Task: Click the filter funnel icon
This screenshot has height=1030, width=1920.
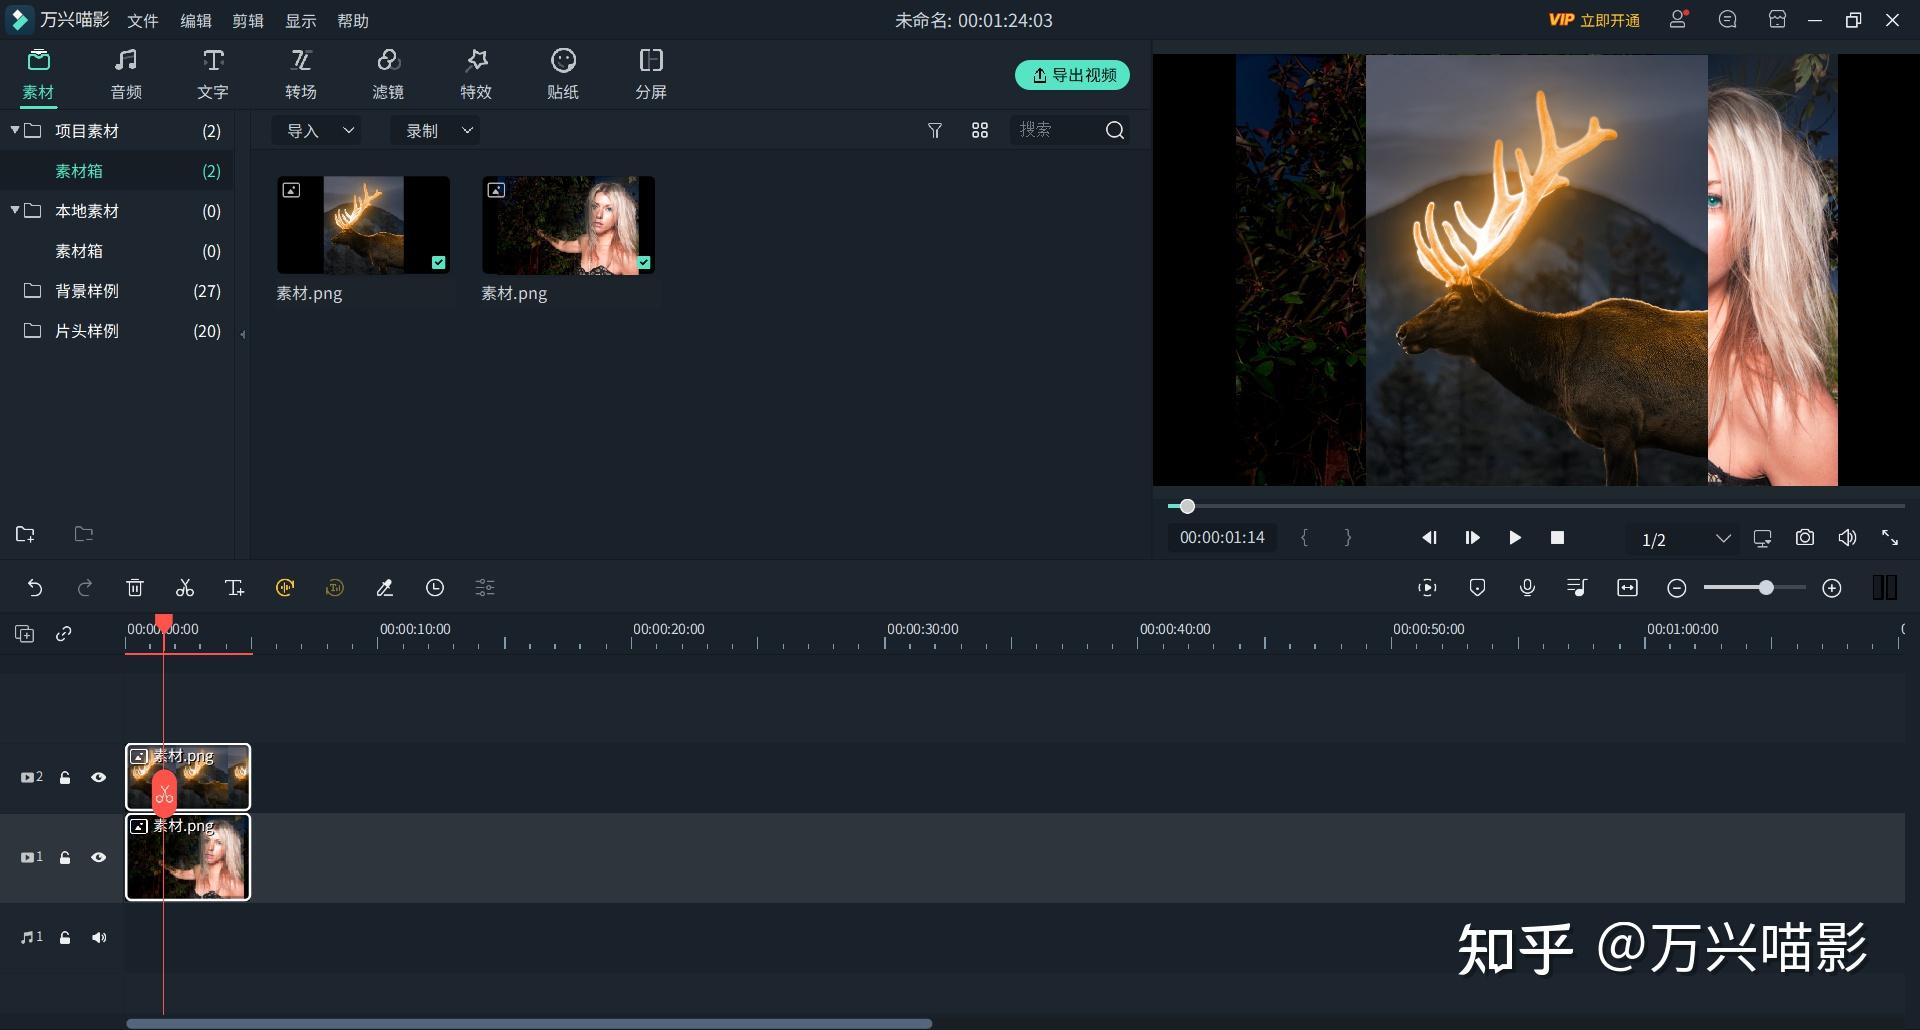Action: coord(935,130)
